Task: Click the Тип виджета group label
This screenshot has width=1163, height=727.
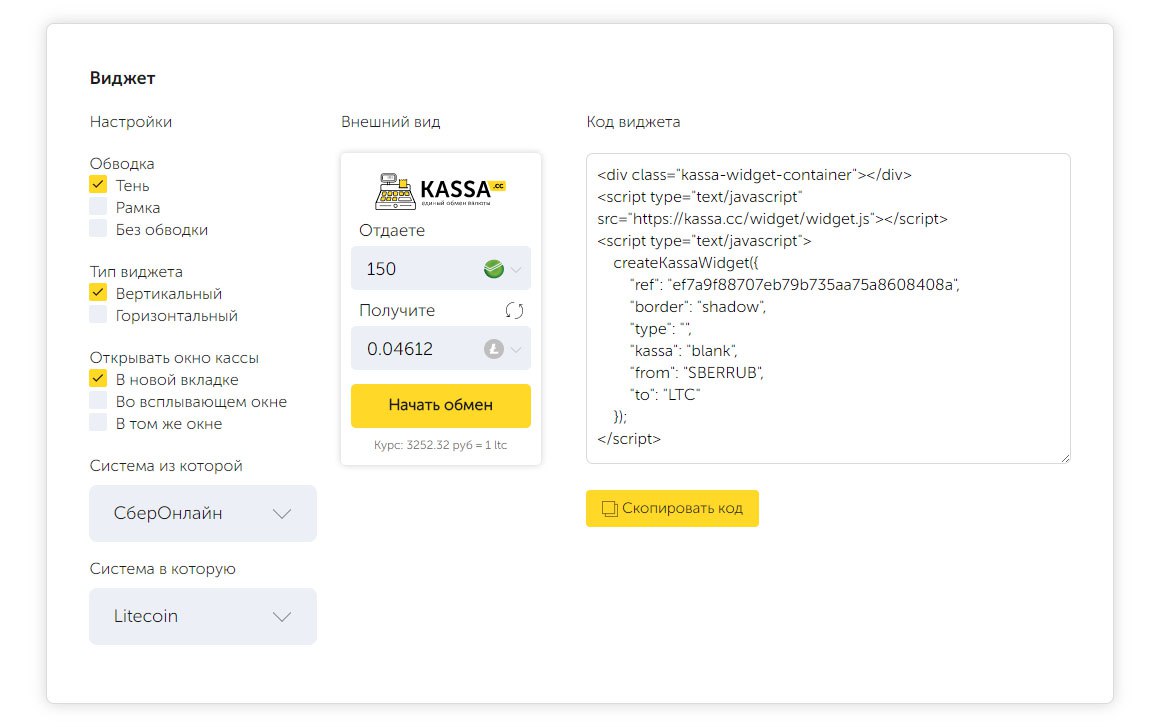Action: [136, 272]
